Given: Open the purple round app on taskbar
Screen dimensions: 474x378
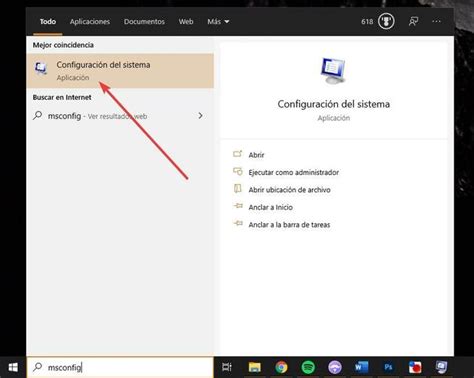Looking at the screenshot, I should click(335, 367).
